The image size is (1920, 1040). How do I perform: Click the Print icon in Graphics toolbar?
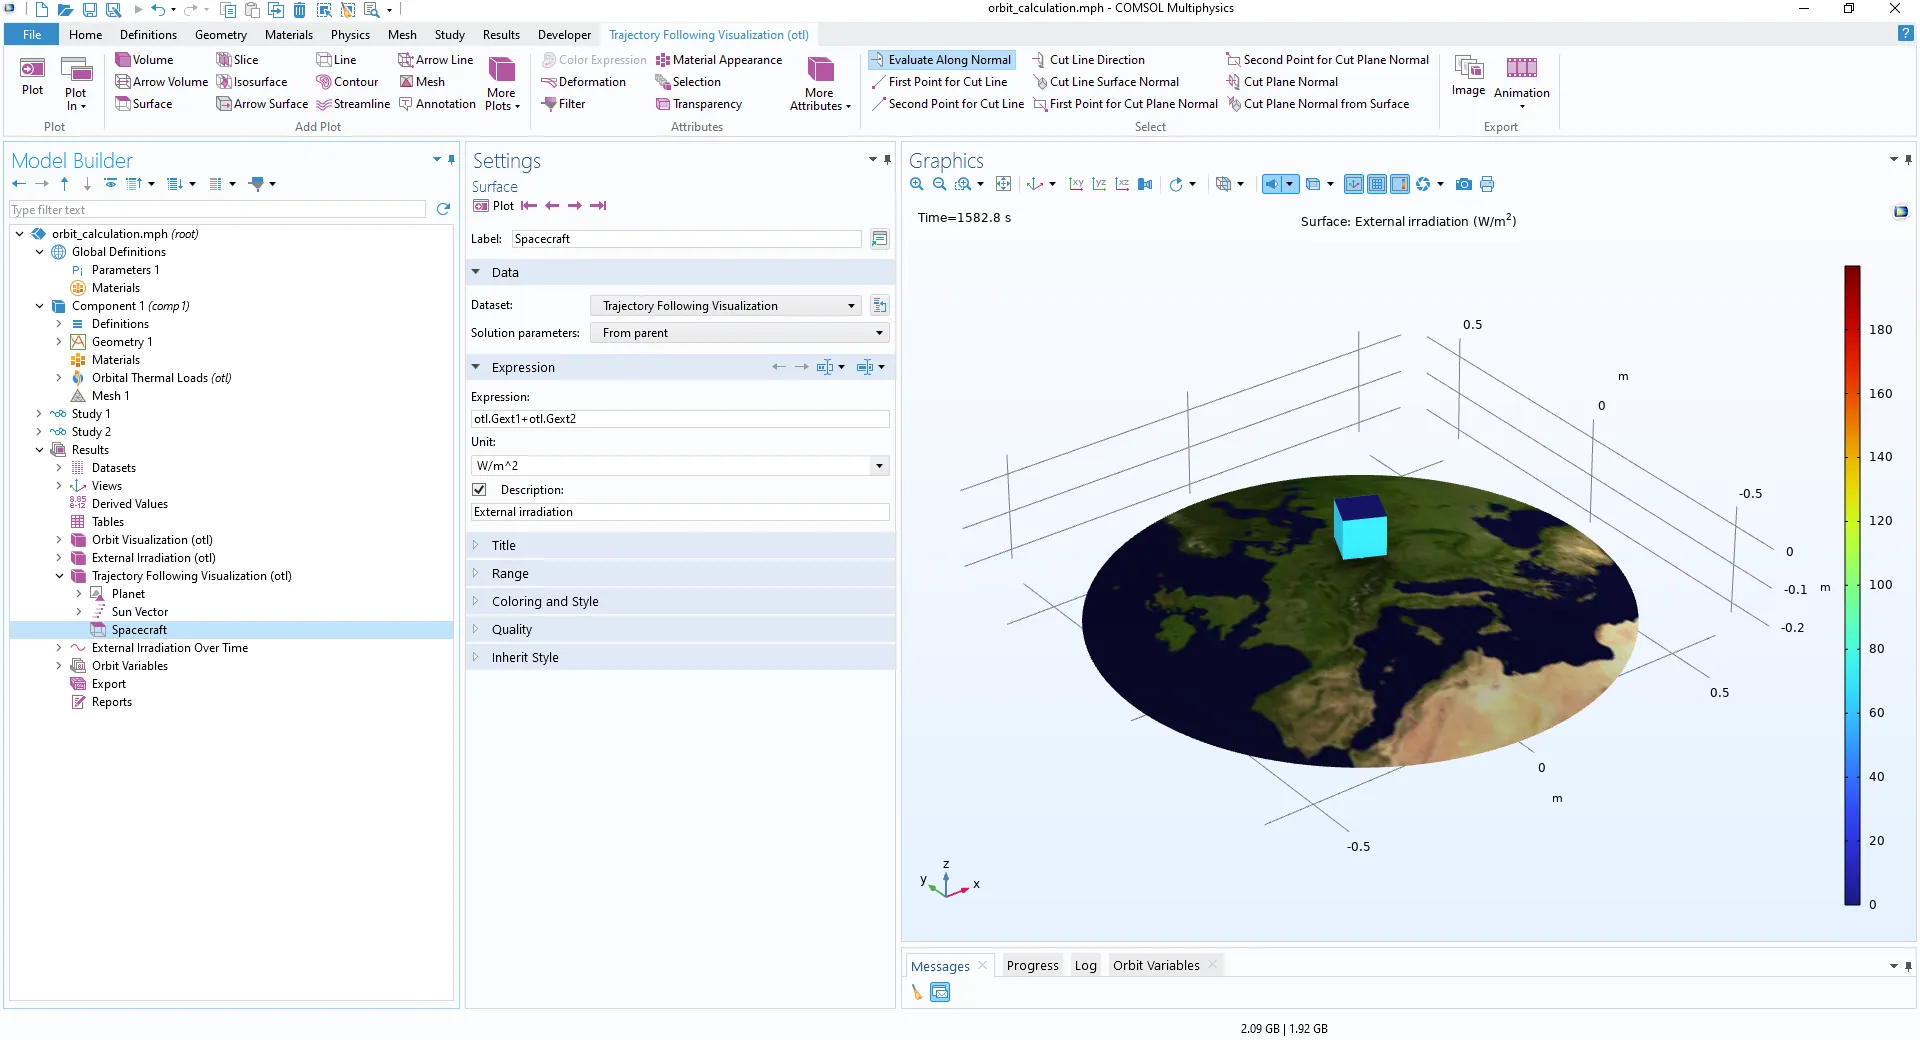[1487, 184]
